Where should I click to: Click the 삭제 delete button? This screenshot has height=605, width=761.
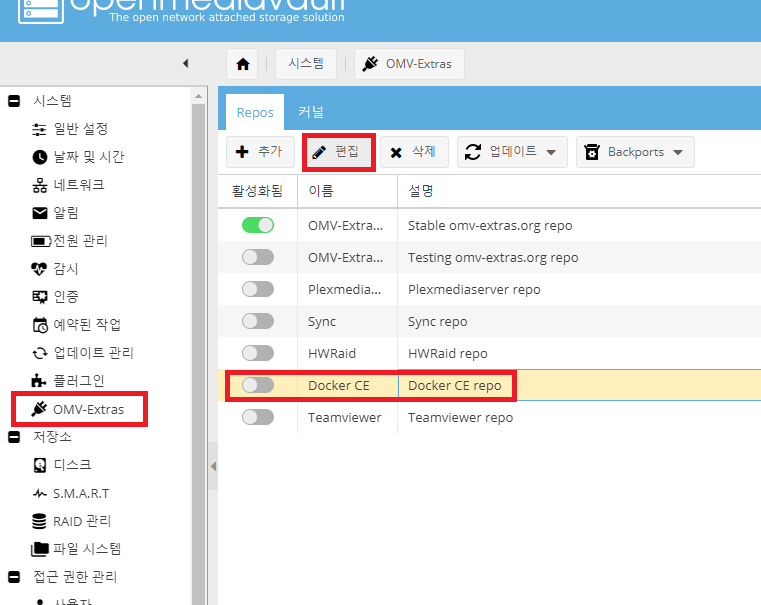[x=414, y=152]
